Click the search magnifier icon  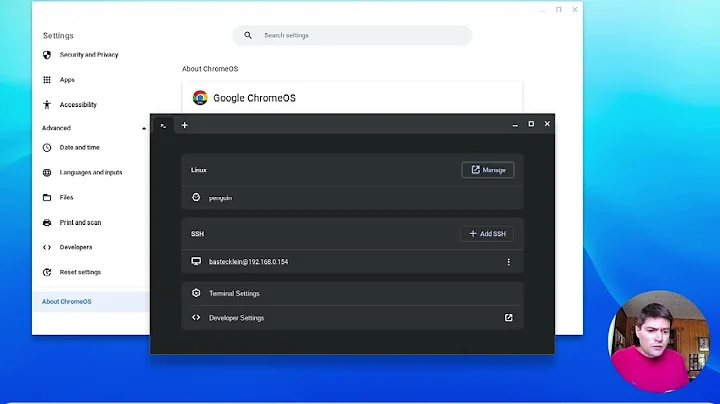coord(248,35)
